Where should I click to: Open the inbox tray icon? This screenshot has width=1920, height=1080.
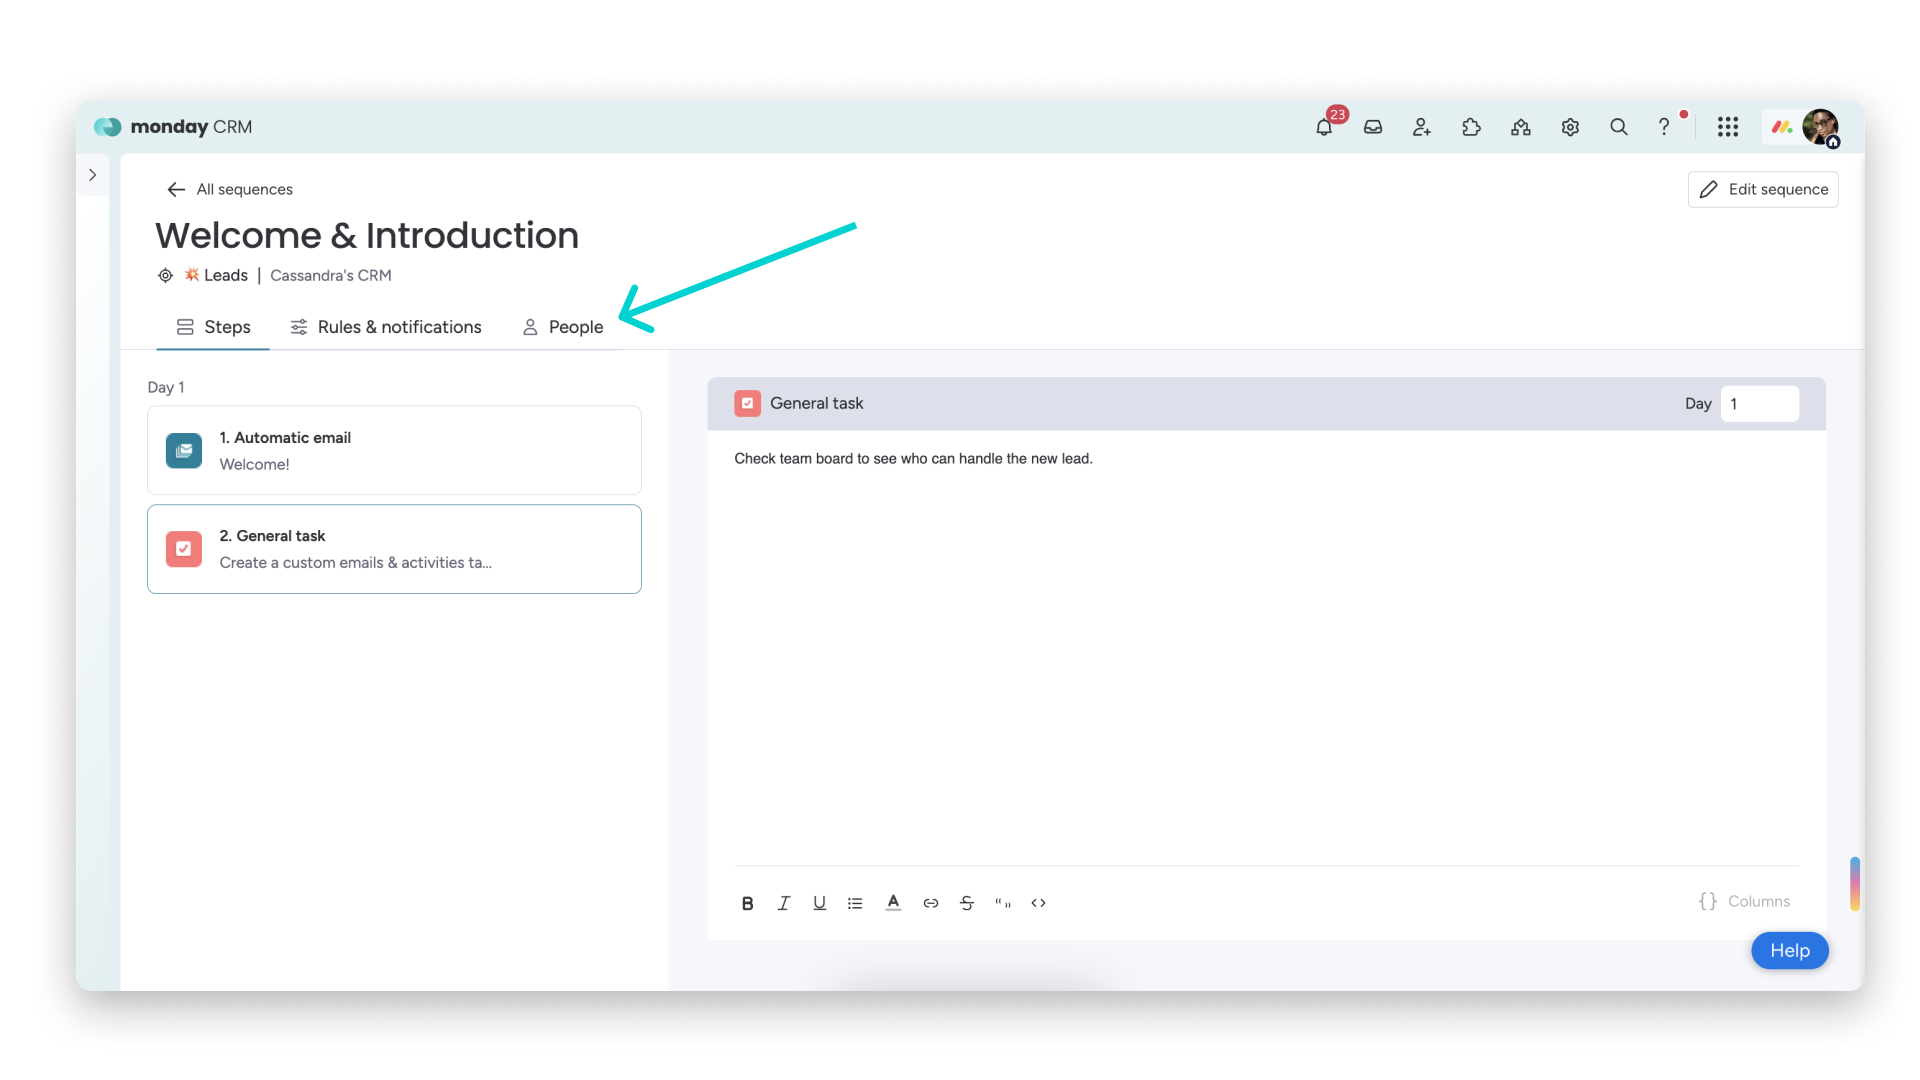coord(1373,127)
